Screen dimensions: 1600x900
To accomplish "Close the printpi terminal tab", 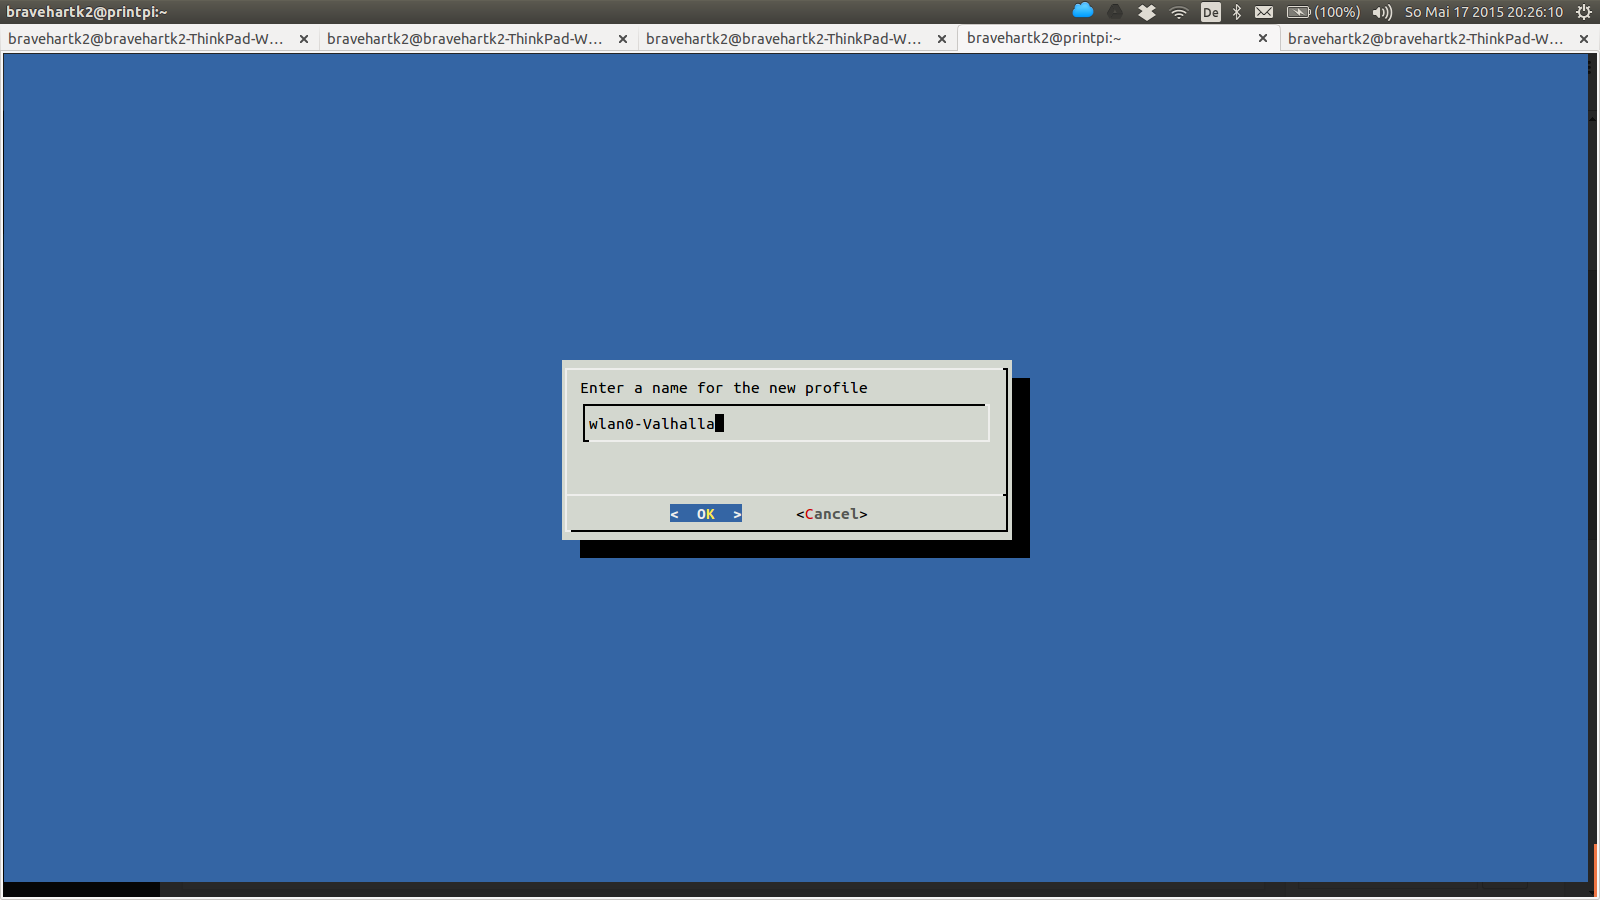I will [x=1263, y=38].
